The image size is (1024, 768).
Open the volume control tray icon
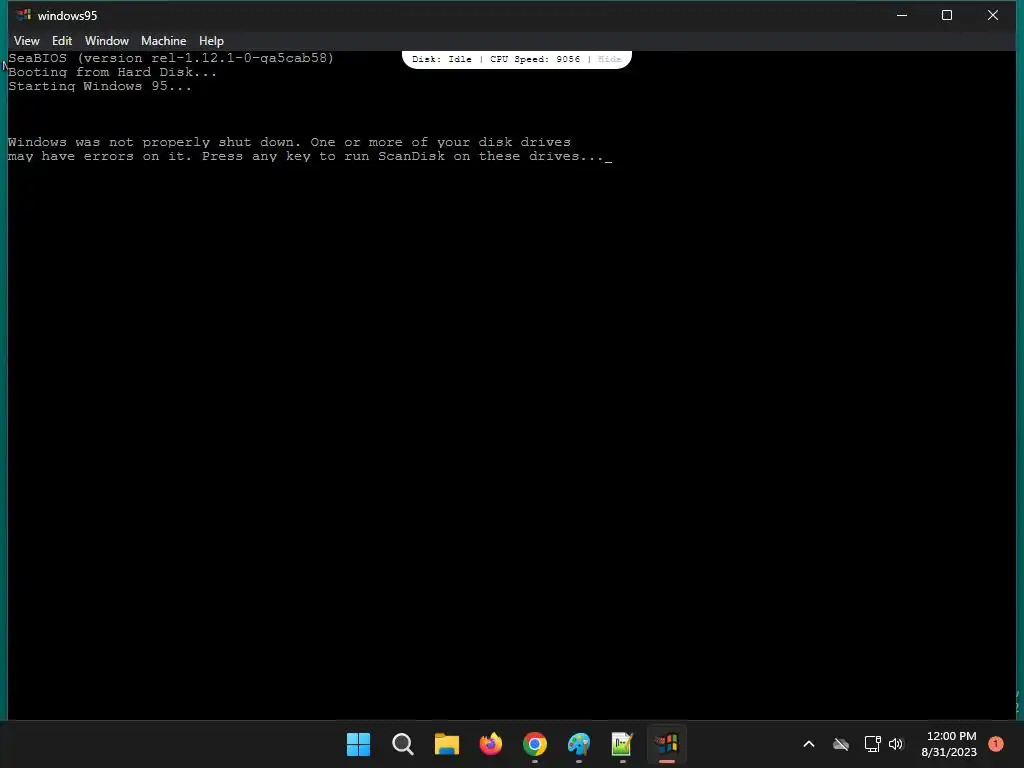click(895, 744)
